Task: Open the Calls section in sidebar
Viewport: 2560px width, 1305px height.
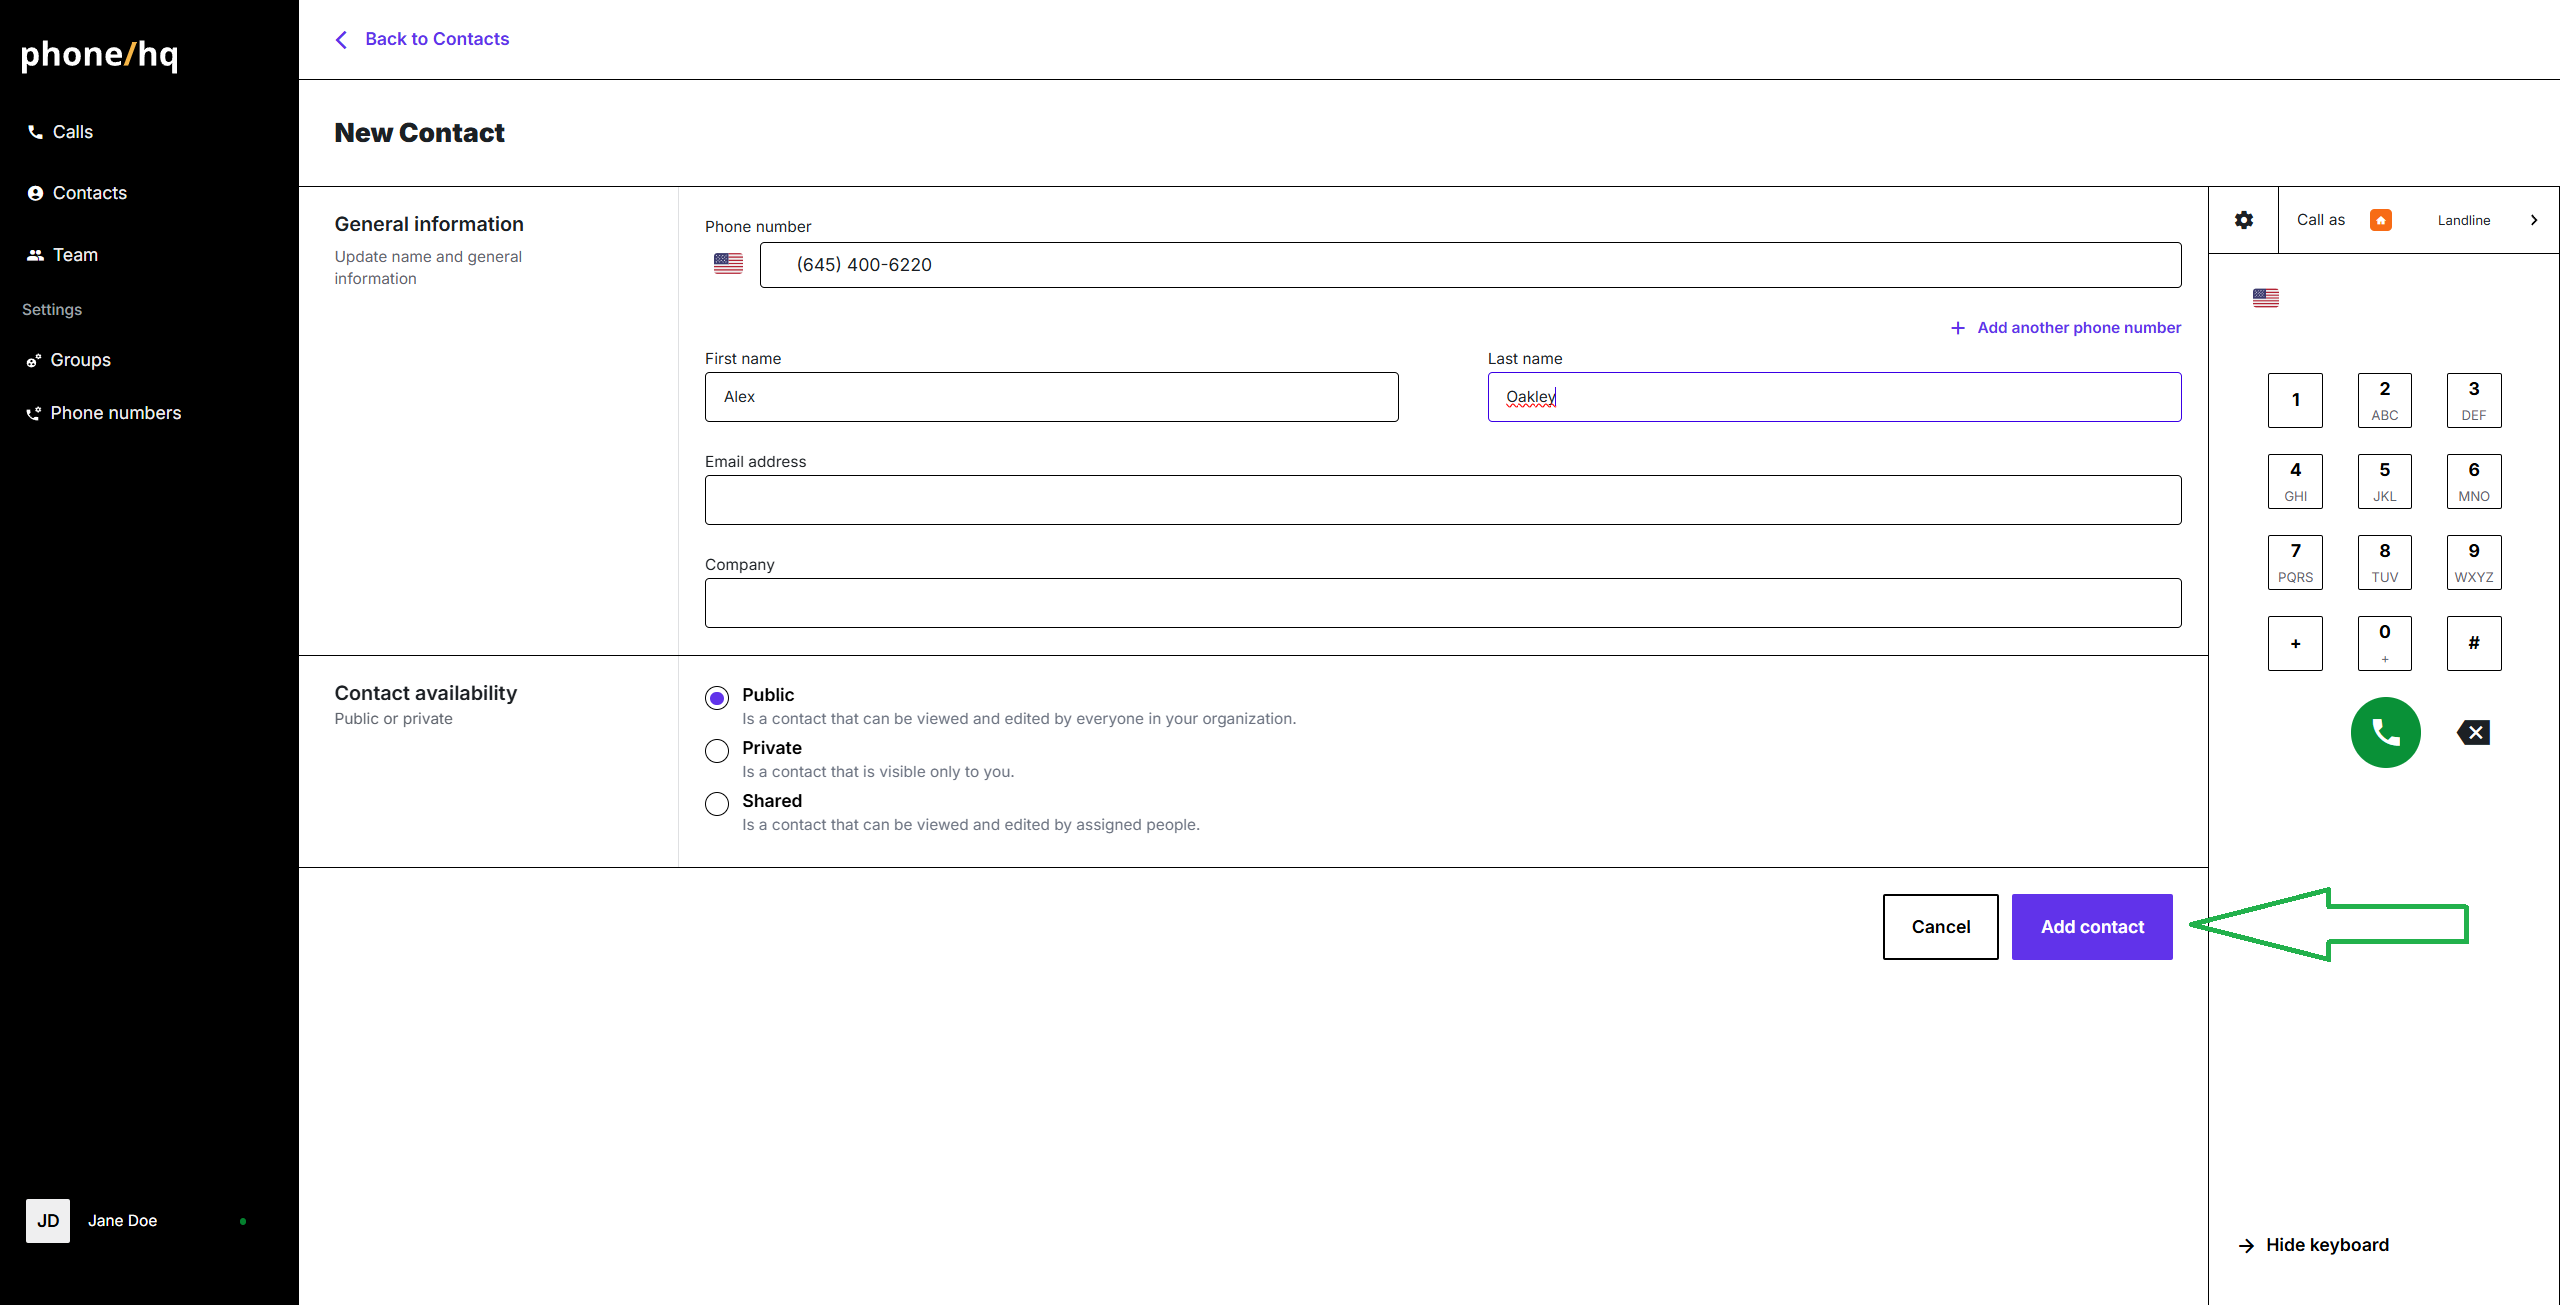Action: (72, 132)
